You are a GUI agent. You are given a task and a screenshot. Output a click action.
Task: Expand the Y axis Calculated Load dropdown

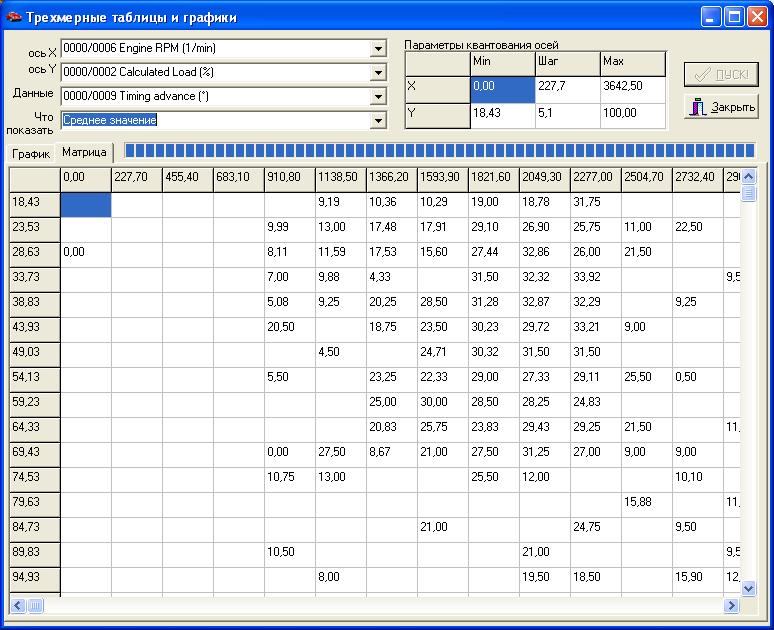pos(378,72)
